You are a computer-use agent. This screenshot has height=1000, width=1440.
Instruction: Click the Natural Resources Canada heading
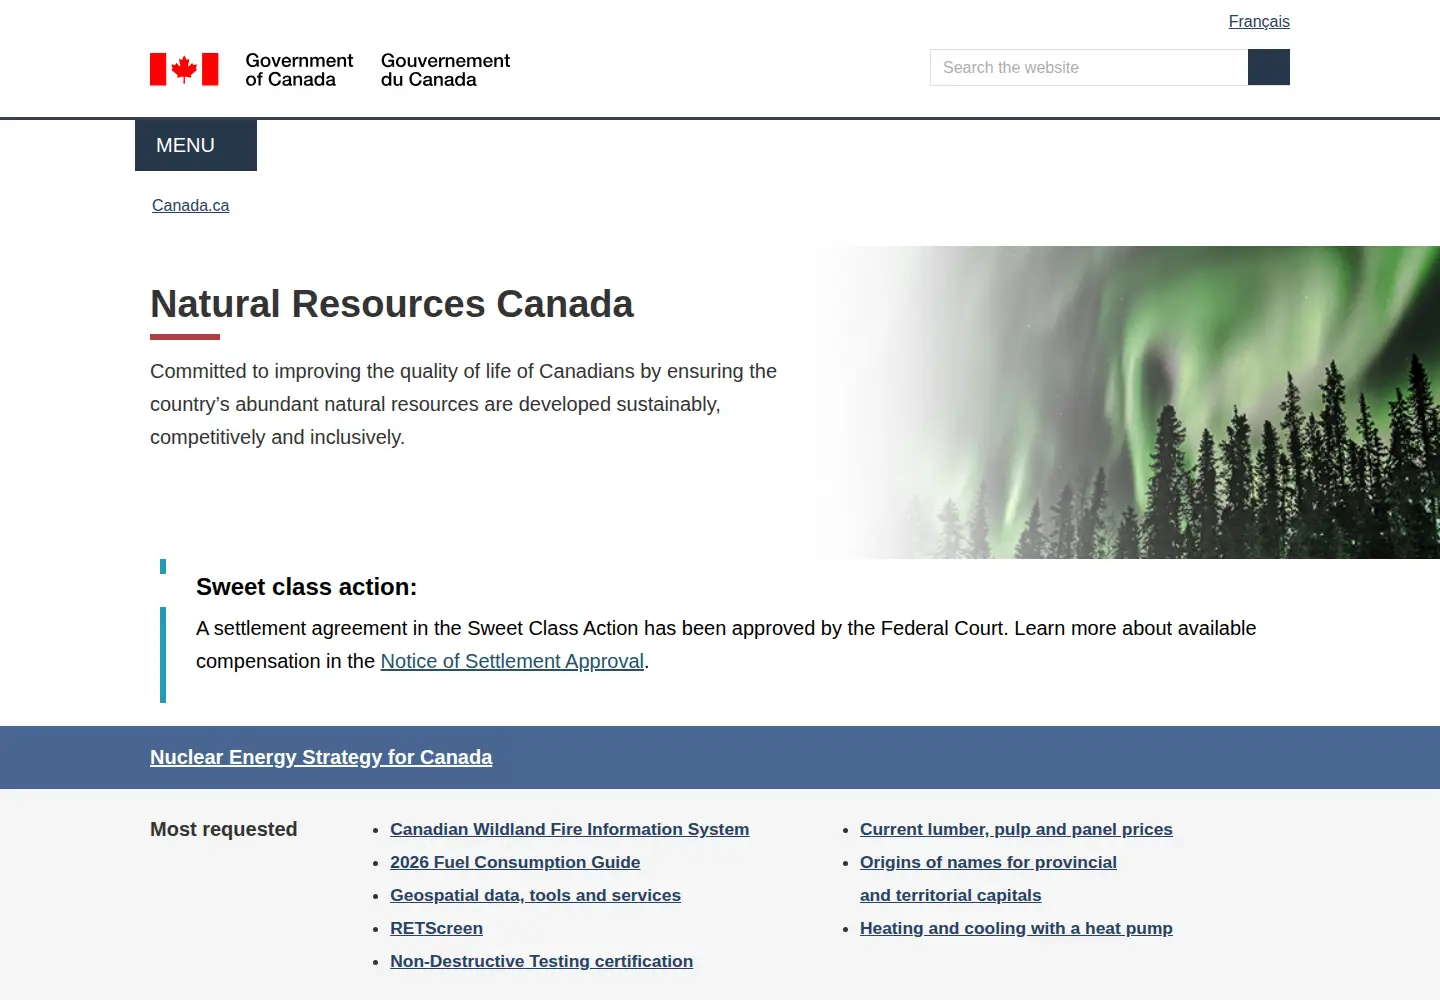tap(392, 304)
